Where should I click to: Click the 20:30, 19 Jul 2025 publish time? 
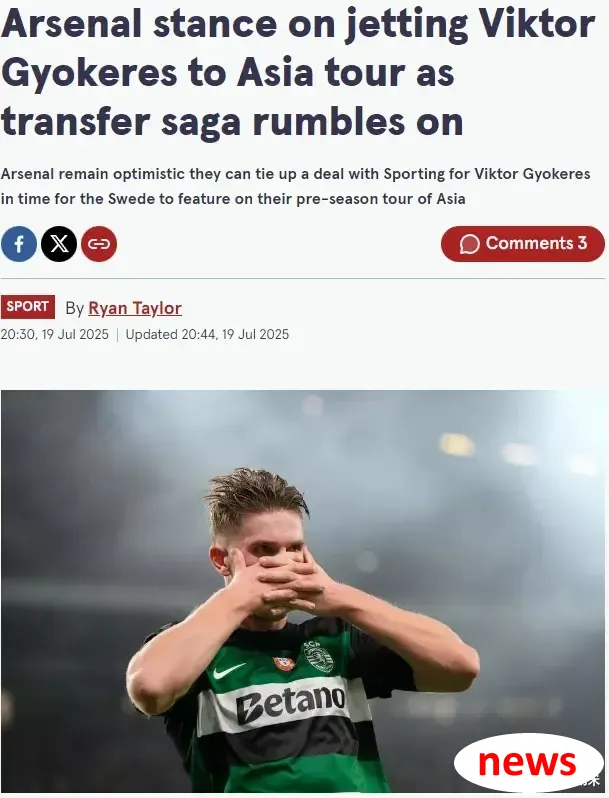(x=55, y=334)
